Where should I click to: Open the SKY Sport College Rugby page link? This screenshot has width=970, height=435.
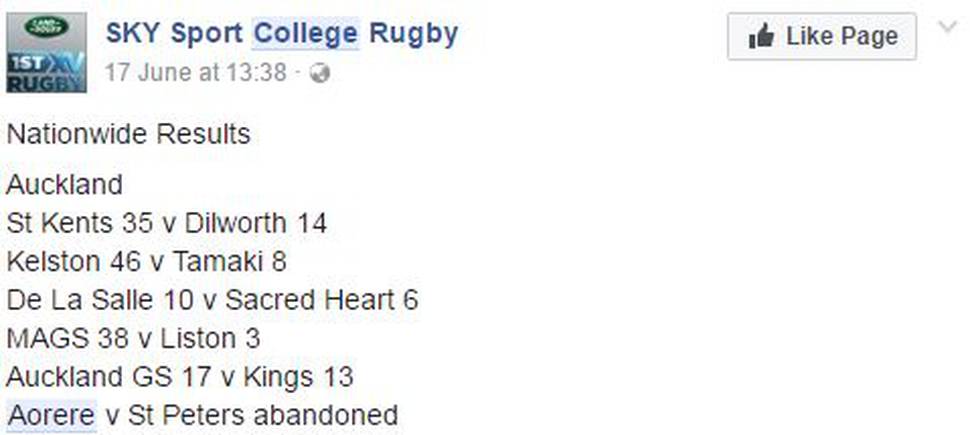(x=282, y=33)
